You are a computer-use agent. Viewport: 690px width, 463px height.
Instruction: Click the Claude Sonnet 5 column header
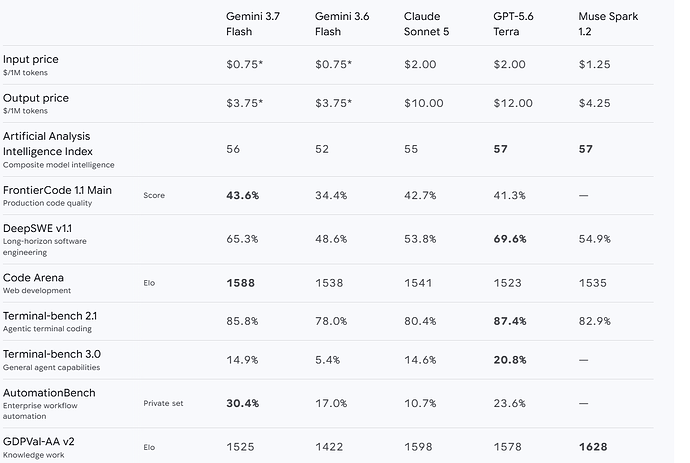[426, 24]
